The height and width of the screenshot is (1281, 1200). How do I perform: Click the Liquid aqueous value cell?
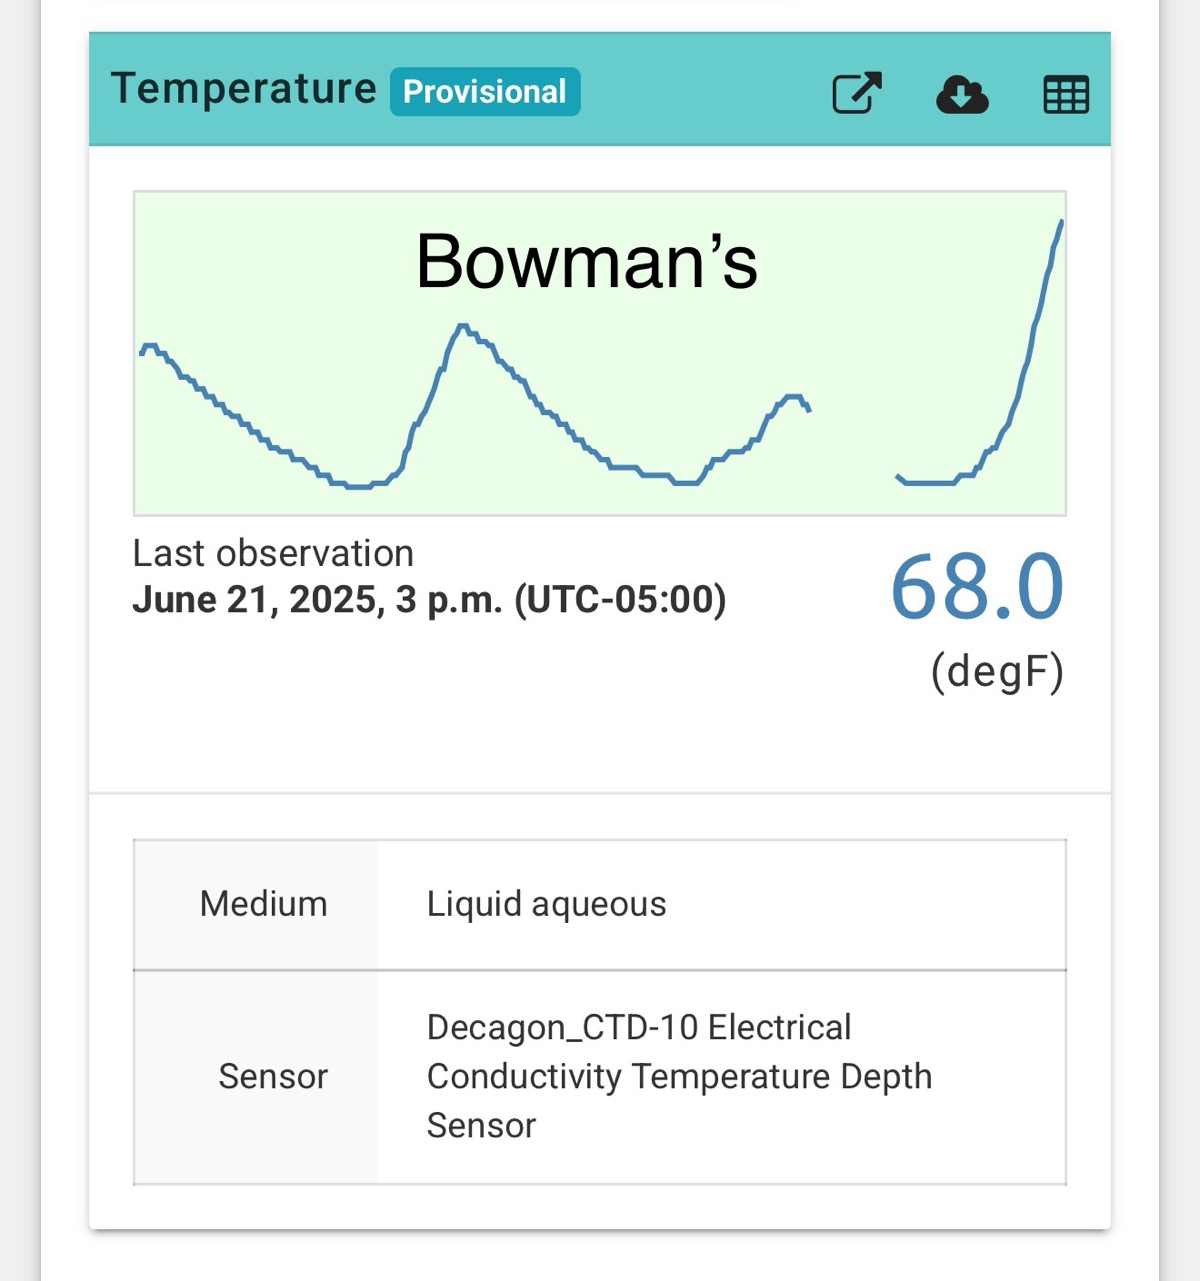pyautogui.click(x=722, y=904)
